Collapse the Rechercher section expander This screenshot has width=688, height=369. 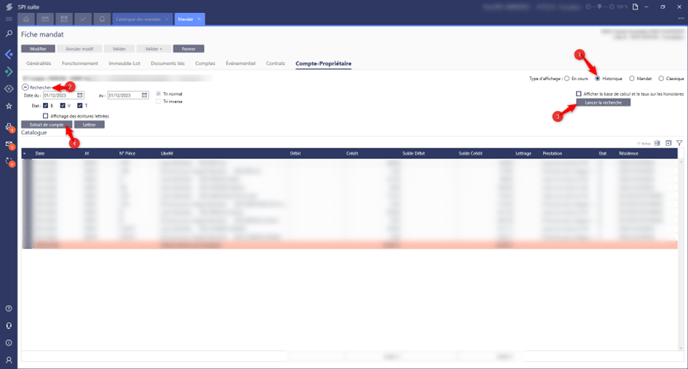pyautogui.click(x=25, y=87)
